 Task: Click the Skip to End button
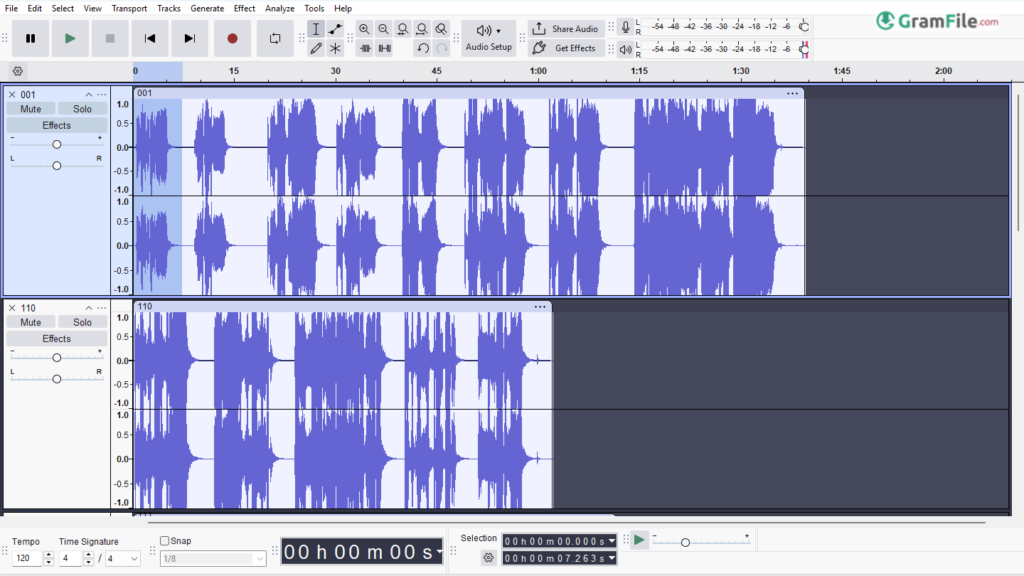point(190,38)
